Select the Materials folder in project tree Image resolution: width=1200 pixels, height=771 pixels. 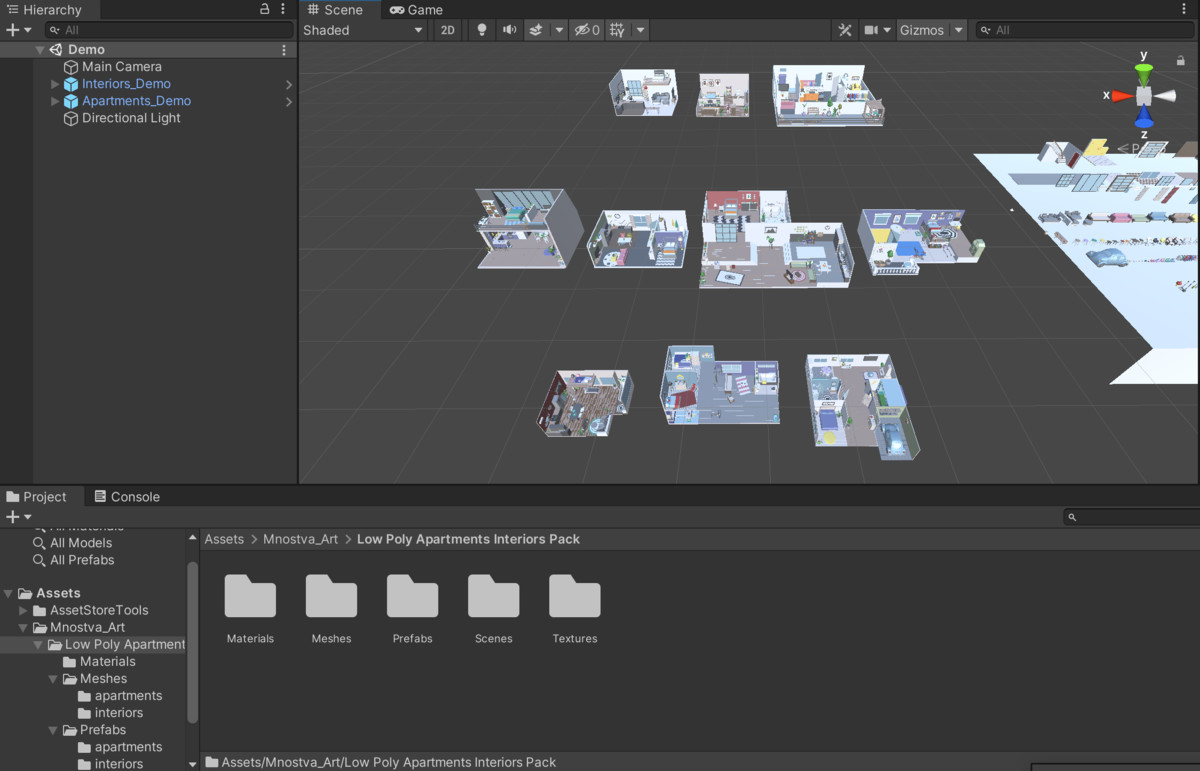click(x=107, y=661)
